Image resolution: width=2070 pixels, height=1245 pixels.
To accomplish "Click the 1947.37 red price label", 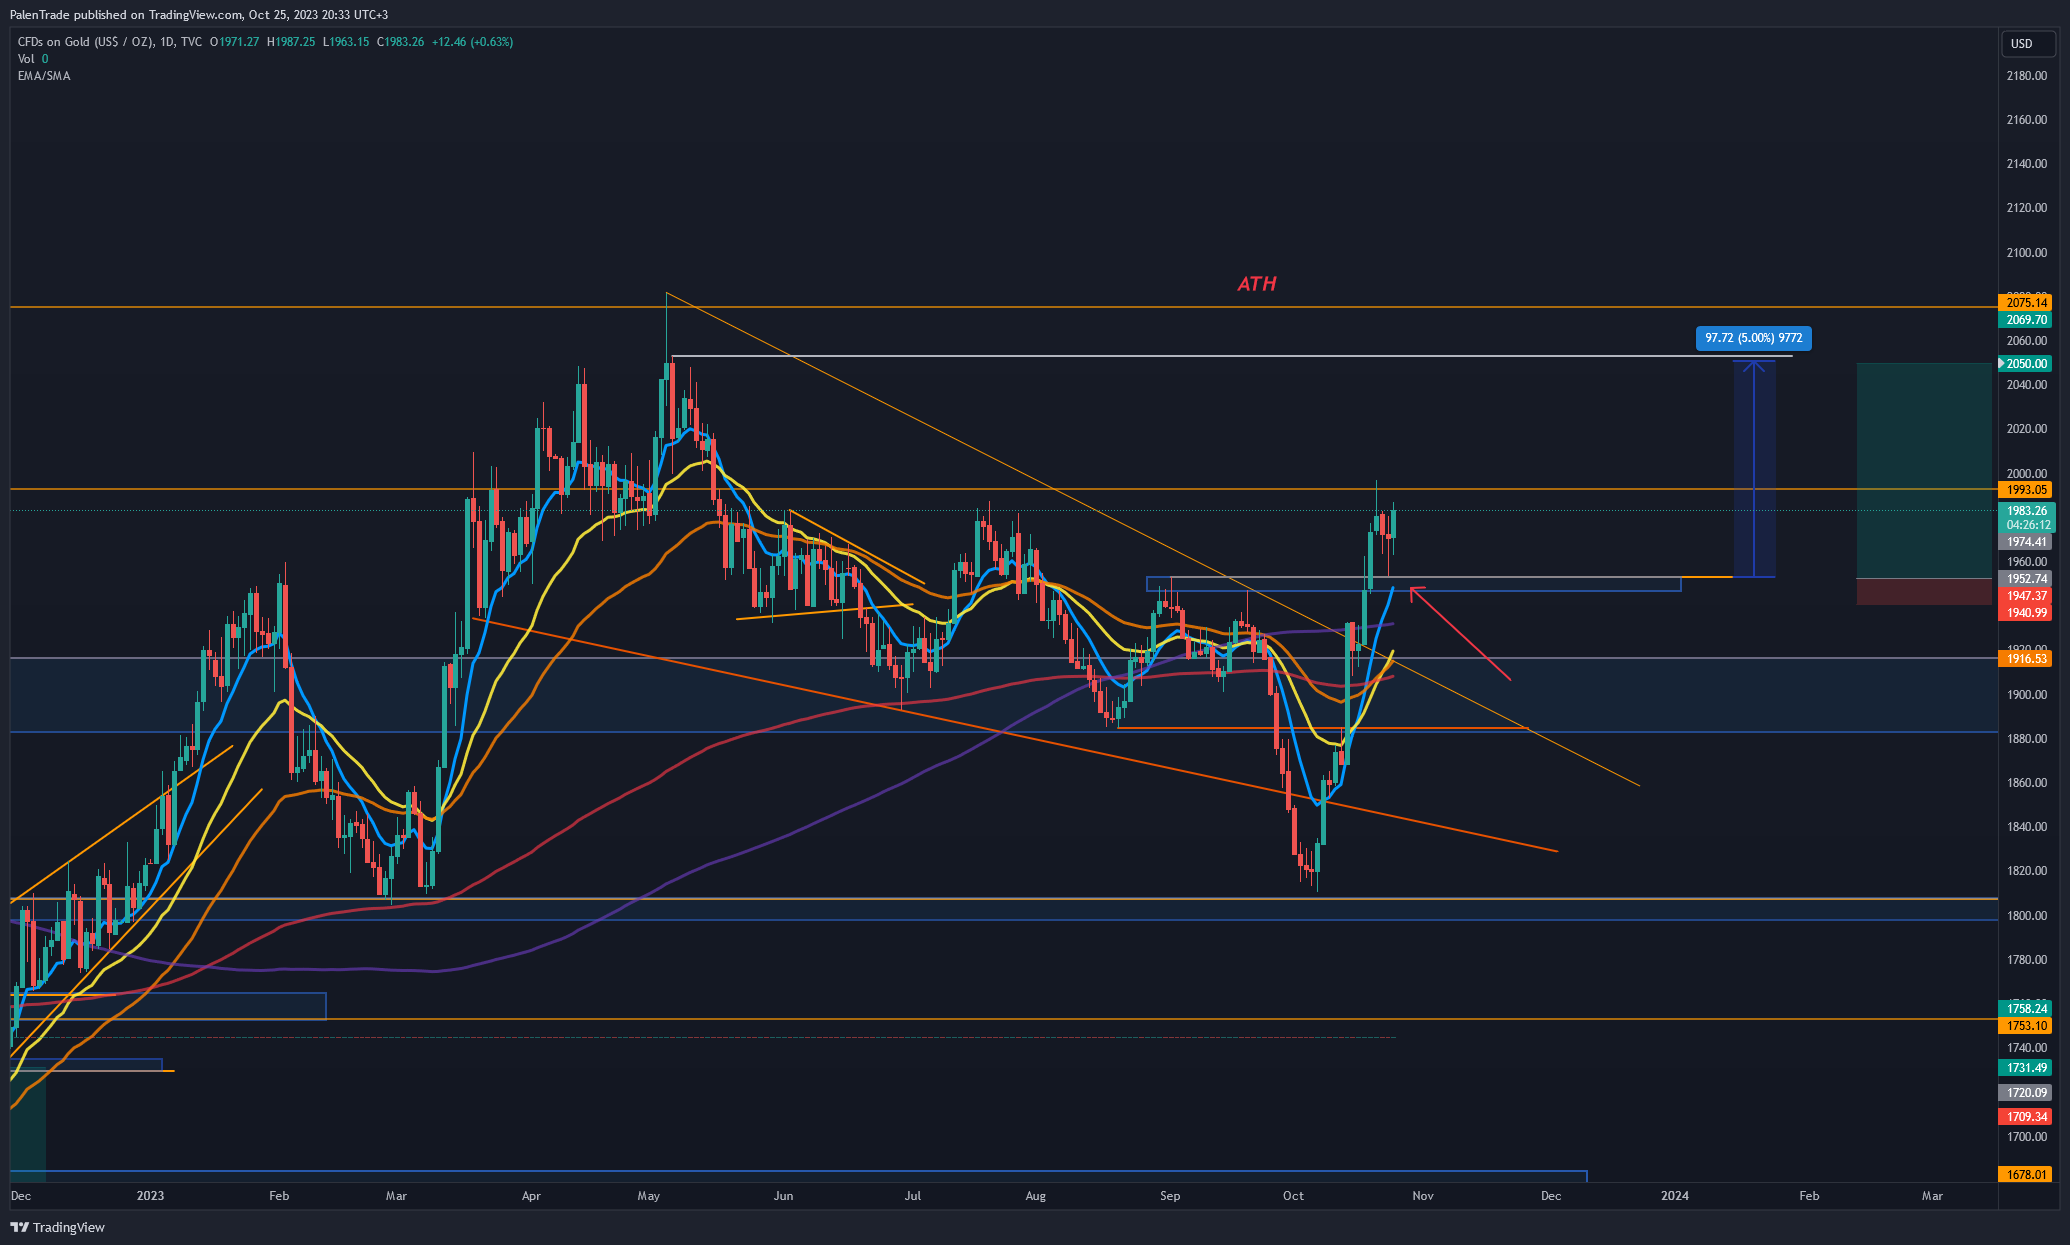I will 2026,596.
